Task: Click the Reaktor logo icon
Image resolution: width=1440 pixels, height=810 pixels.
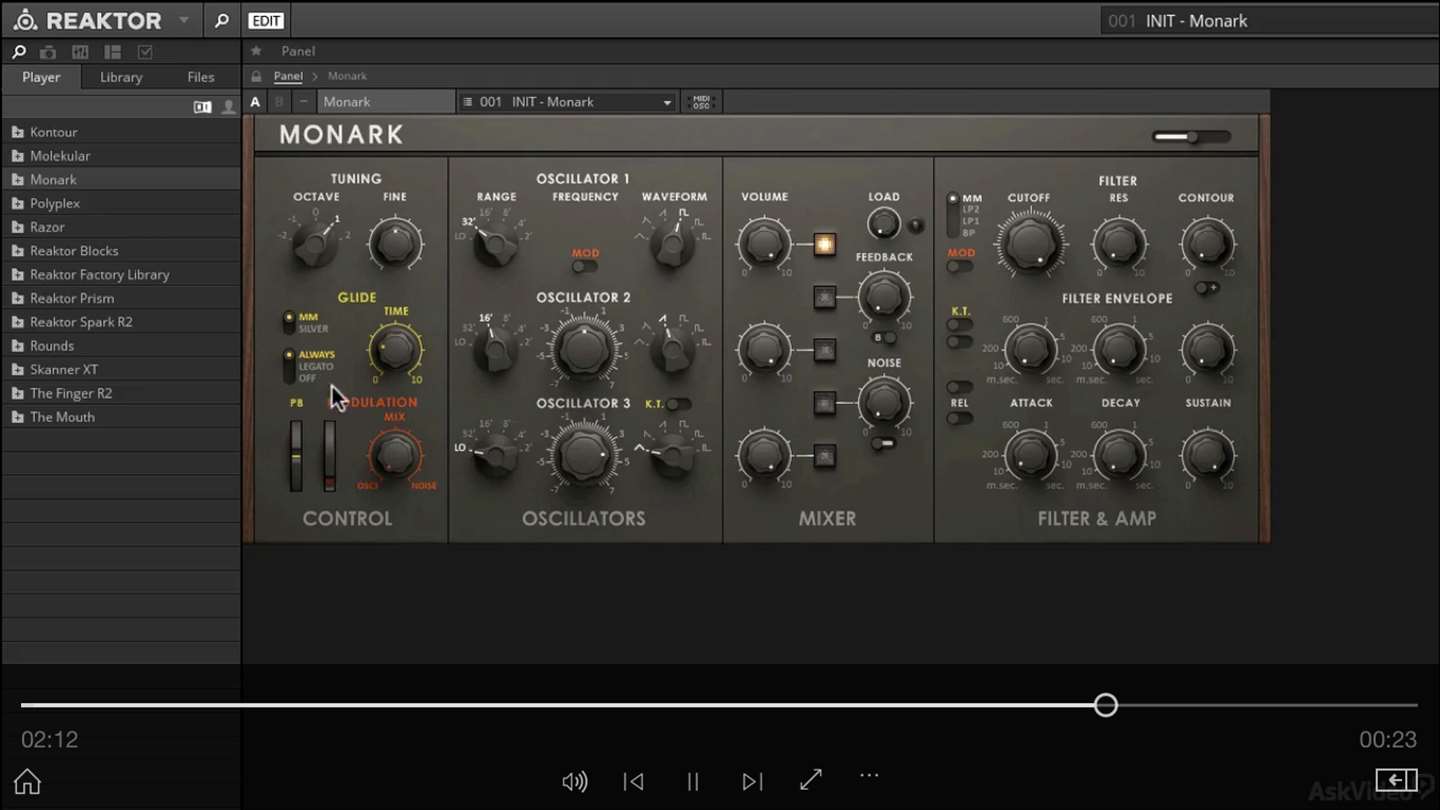Action: [25, 20]
